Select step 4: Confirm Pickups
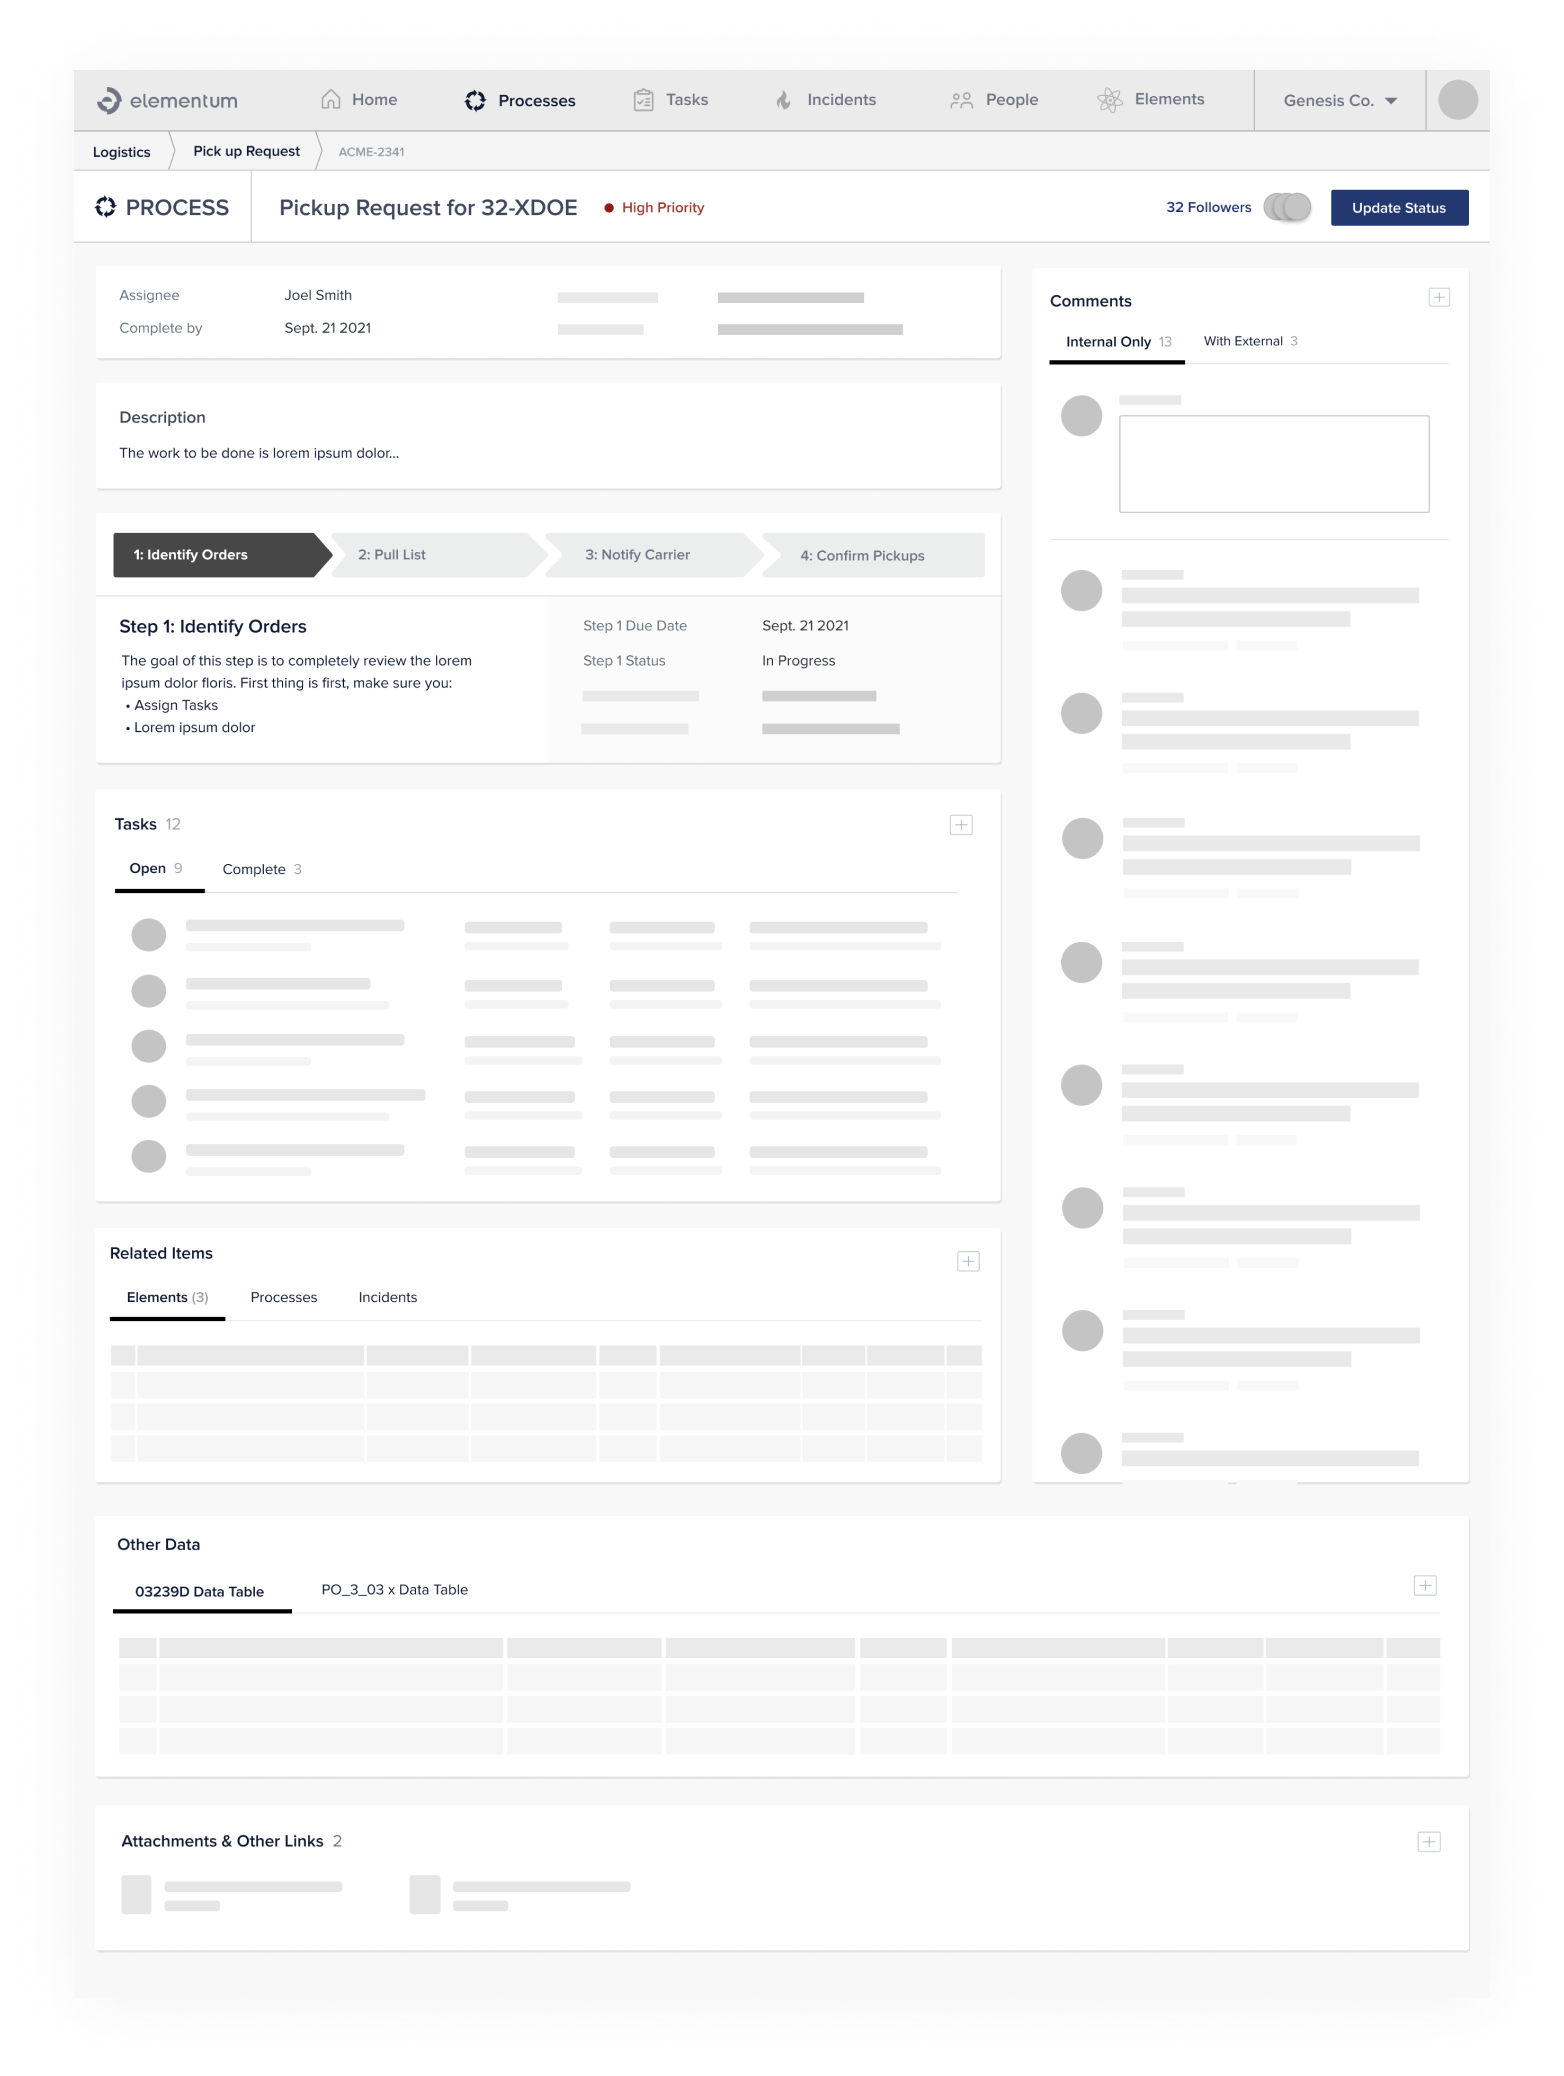1564x2076 pixels. (x=872, y=555)
